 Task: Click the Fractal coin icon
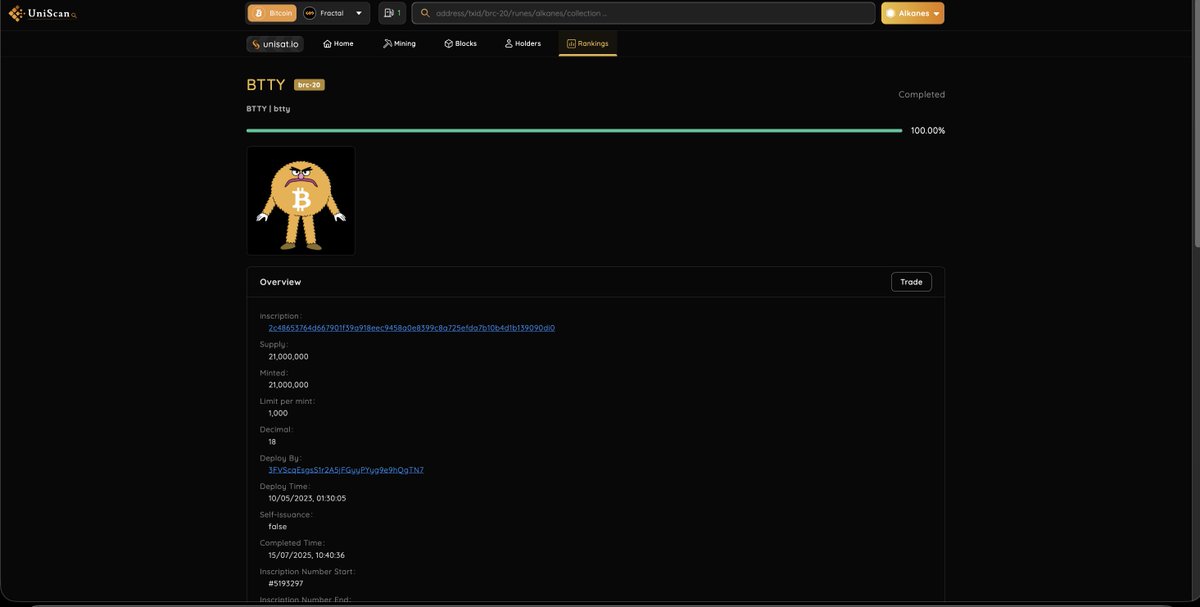tap(308, 11)
